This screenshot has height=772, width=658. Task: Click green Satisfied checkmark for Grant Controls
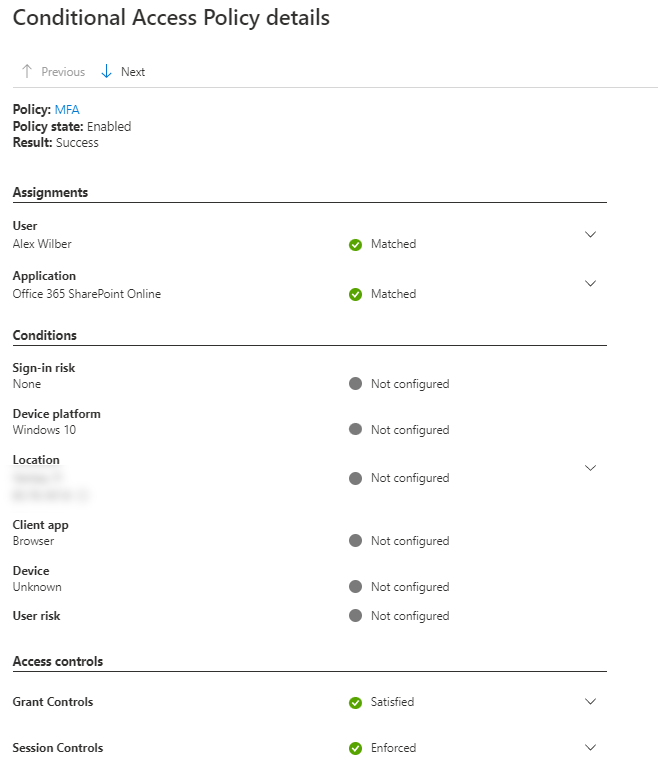(355, 703)
